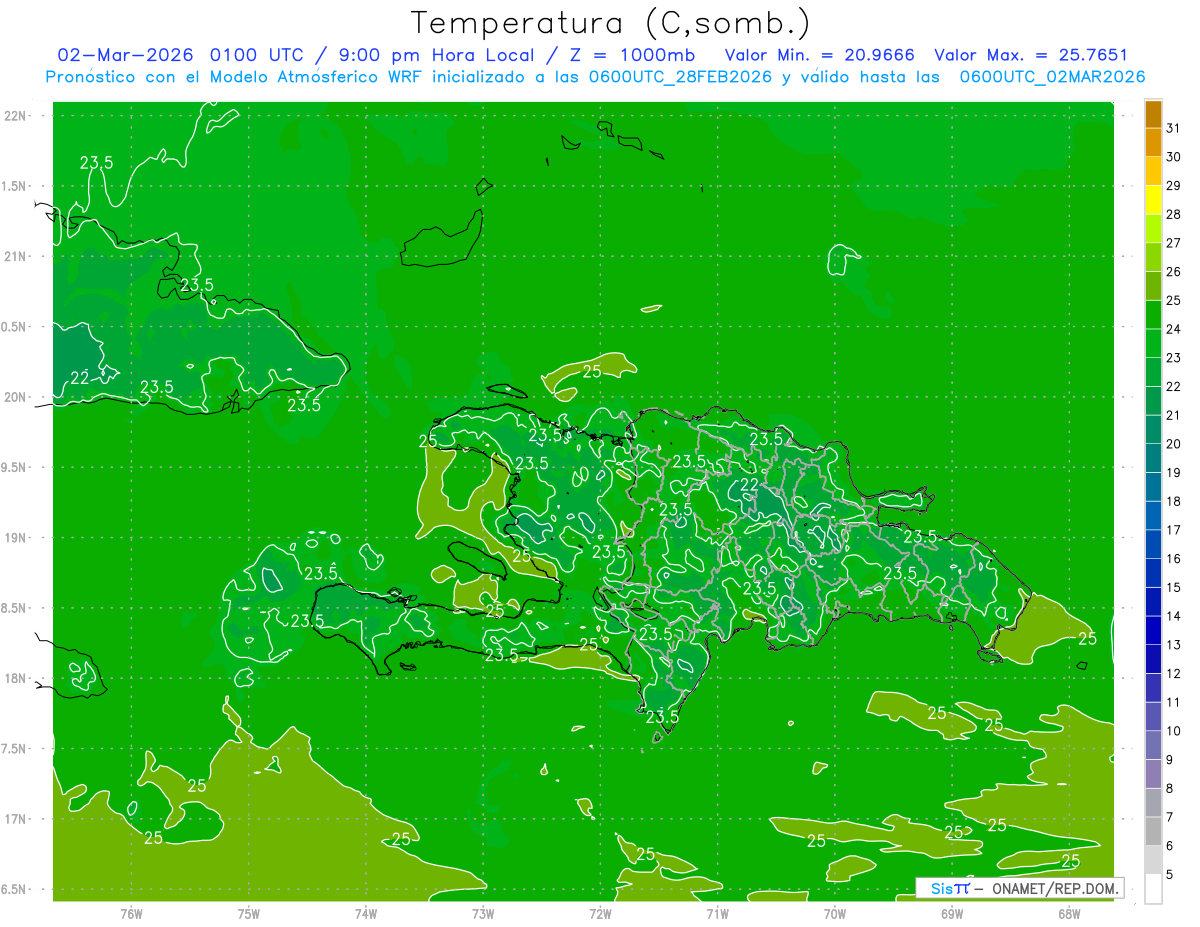Click the '22' contour label over eastern Cuba
This screenshot has width=1200, height=927.
click(x=80, y=378)
